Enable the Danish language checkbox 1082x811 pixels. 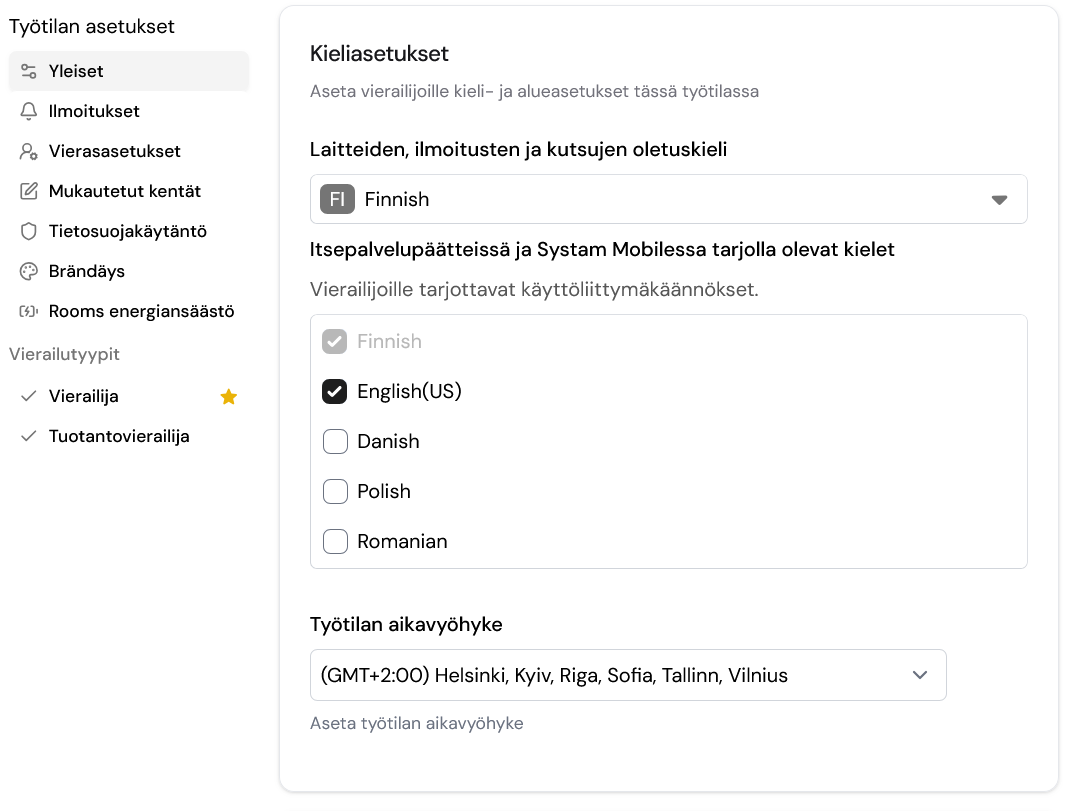335,441
